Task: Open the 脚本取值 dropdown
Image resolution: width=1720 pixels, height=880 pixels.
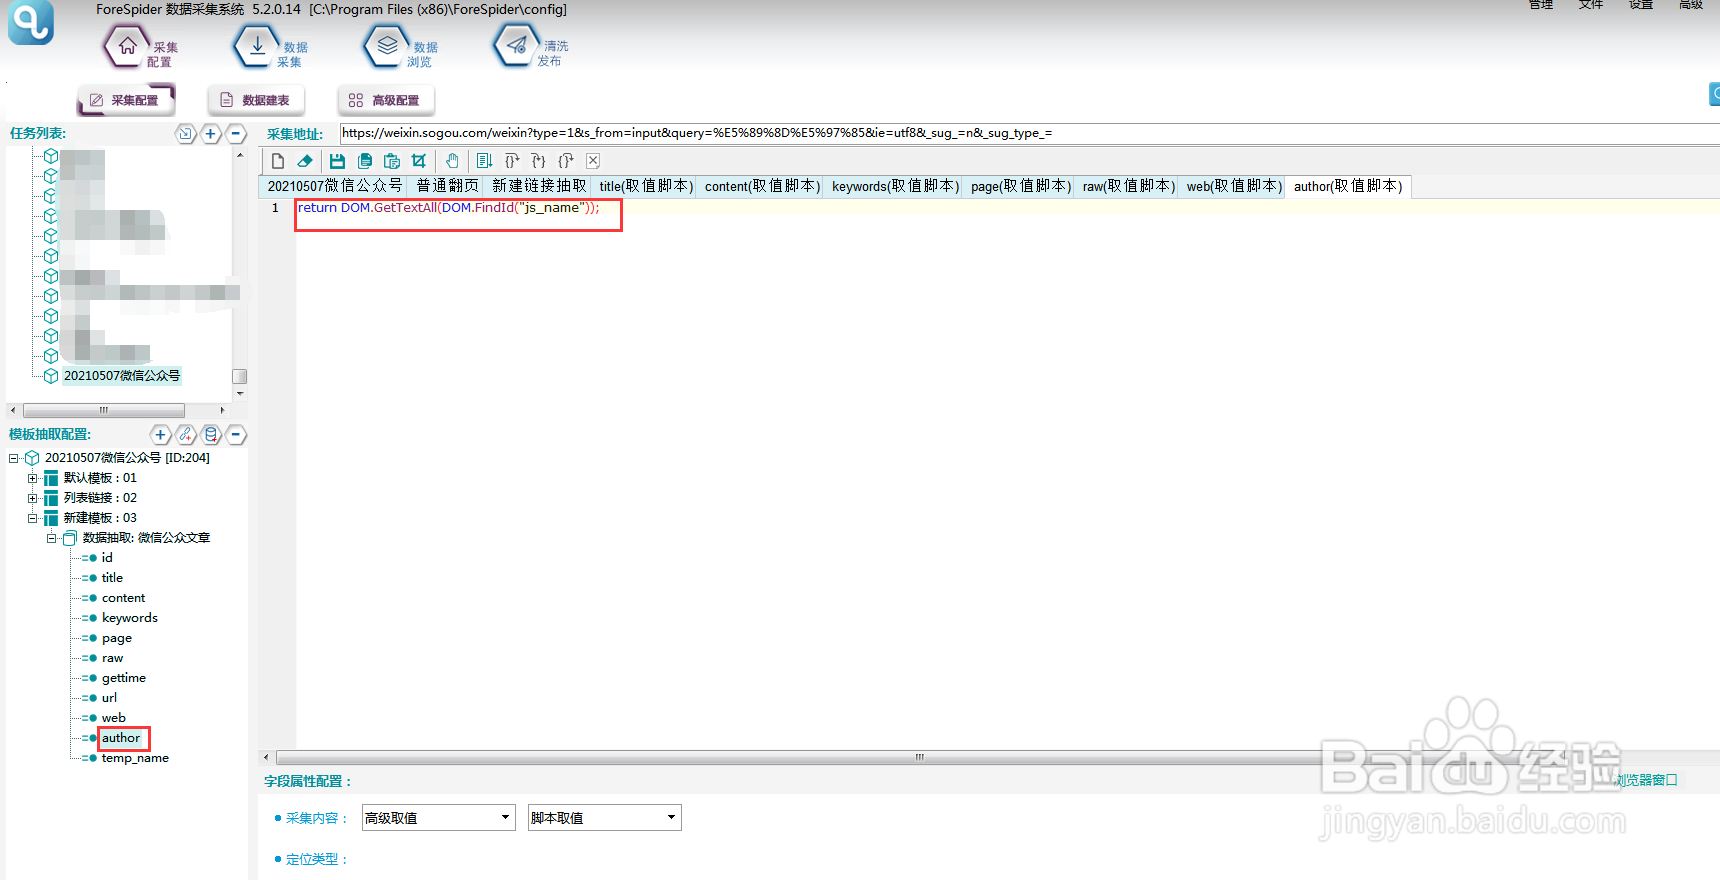Action: click(604, 818)
